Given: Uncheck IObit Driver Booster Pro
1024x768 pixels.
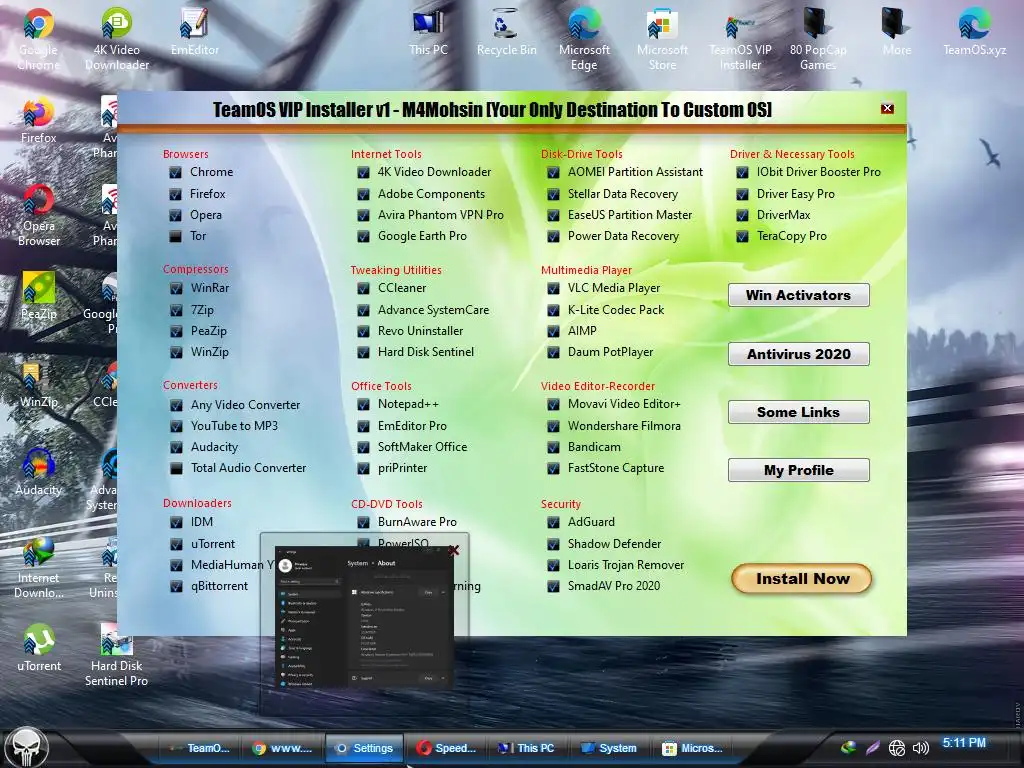Looking at the screenshot, I should point(742,172).
